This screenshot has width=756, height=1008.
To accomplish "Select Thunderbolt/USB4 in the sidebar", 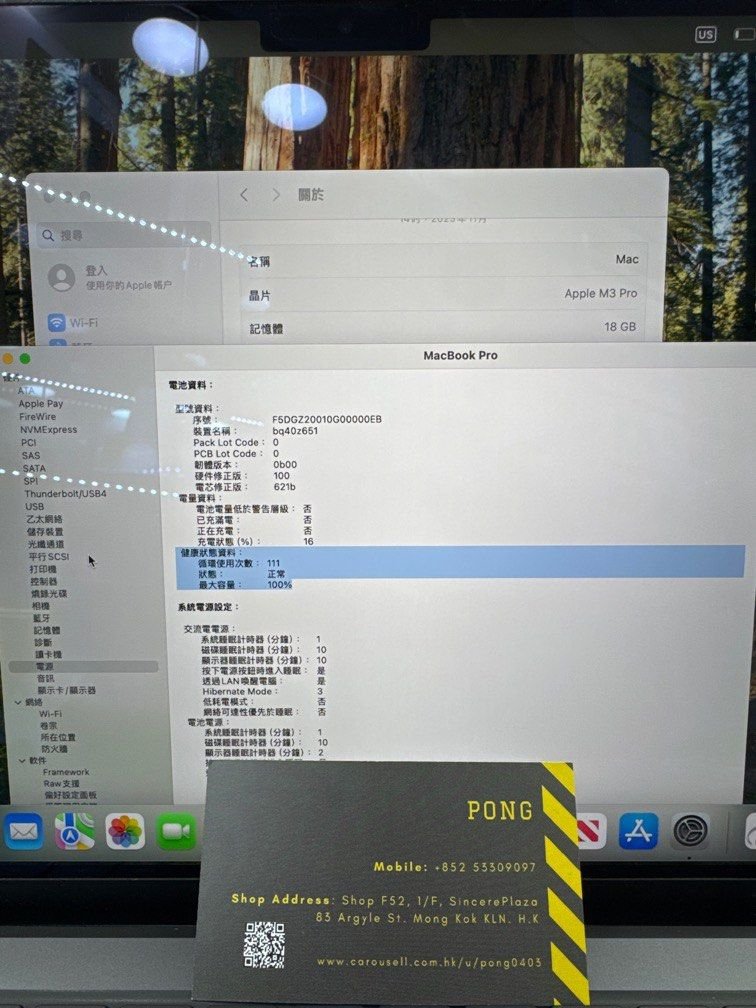I will (65, 494).
